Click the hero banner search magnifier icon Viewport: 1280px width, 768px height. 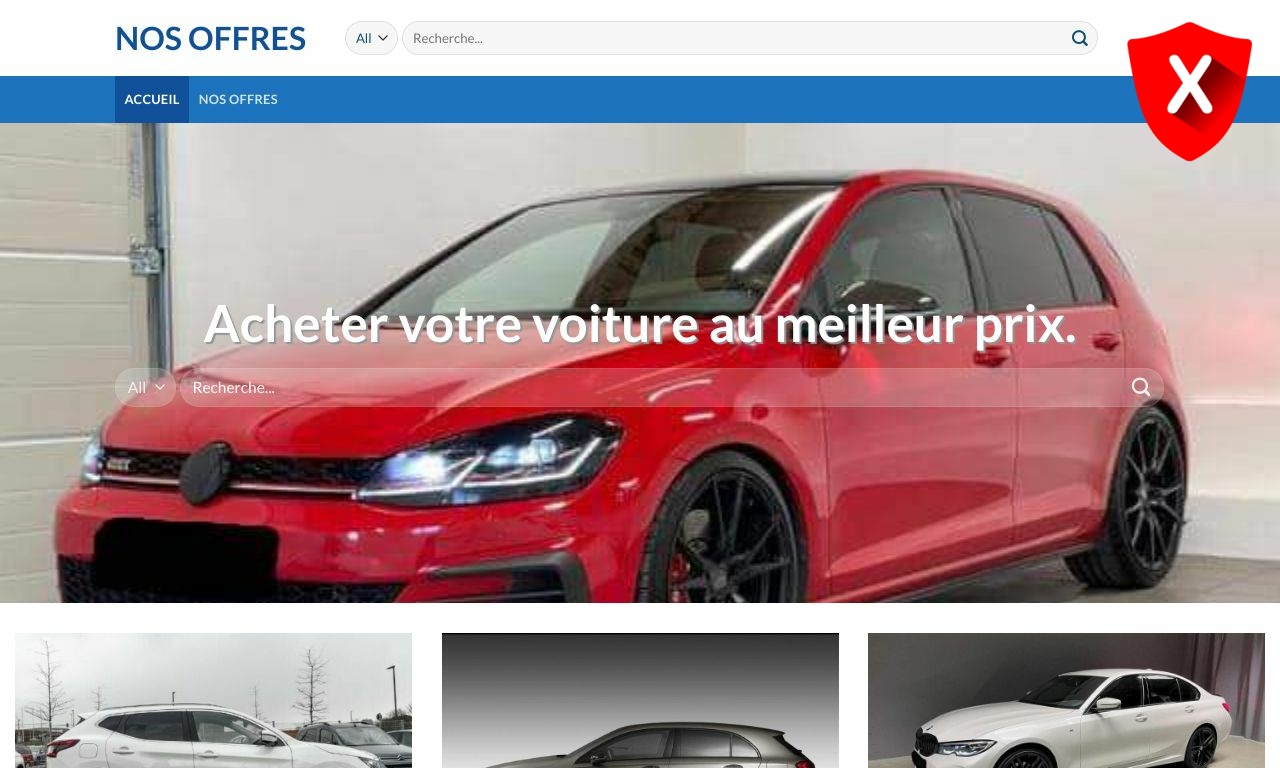(x=1141, y=387)
